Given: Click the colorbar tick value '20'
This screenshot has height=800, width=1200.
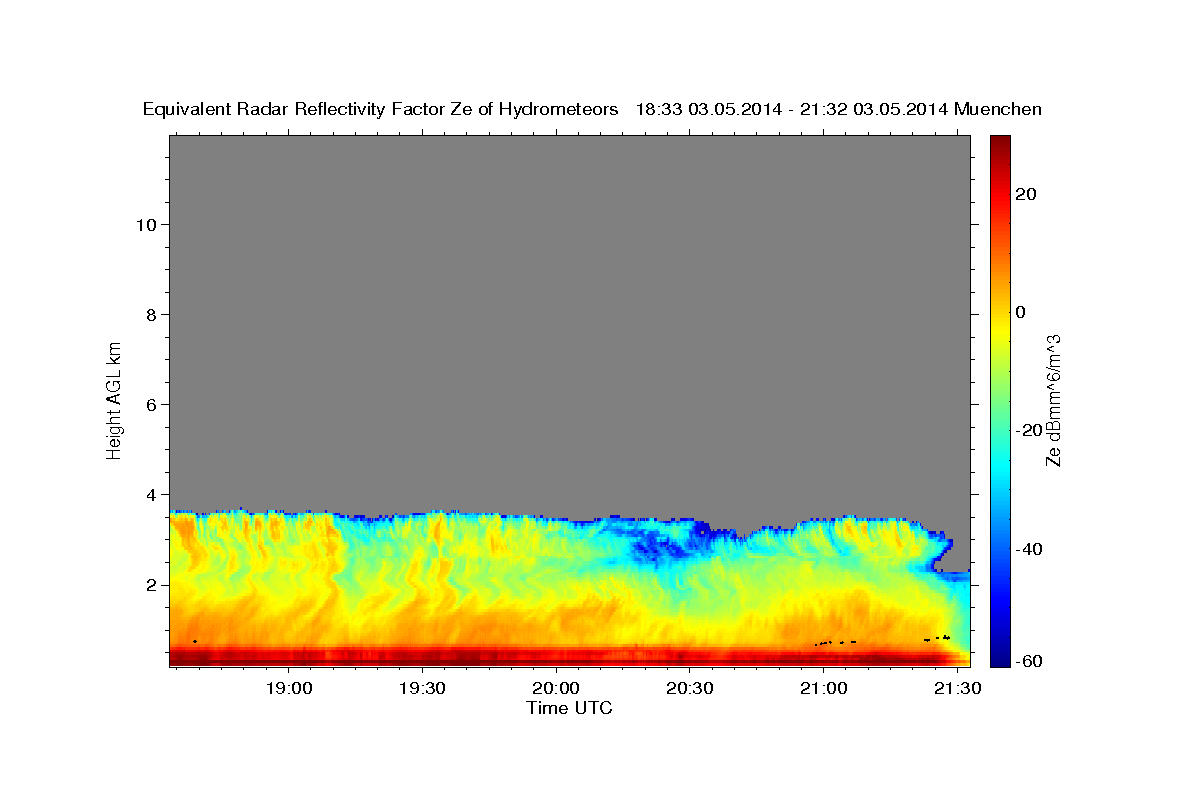Looking at the screenshot, I should (x=1024, y=194).
